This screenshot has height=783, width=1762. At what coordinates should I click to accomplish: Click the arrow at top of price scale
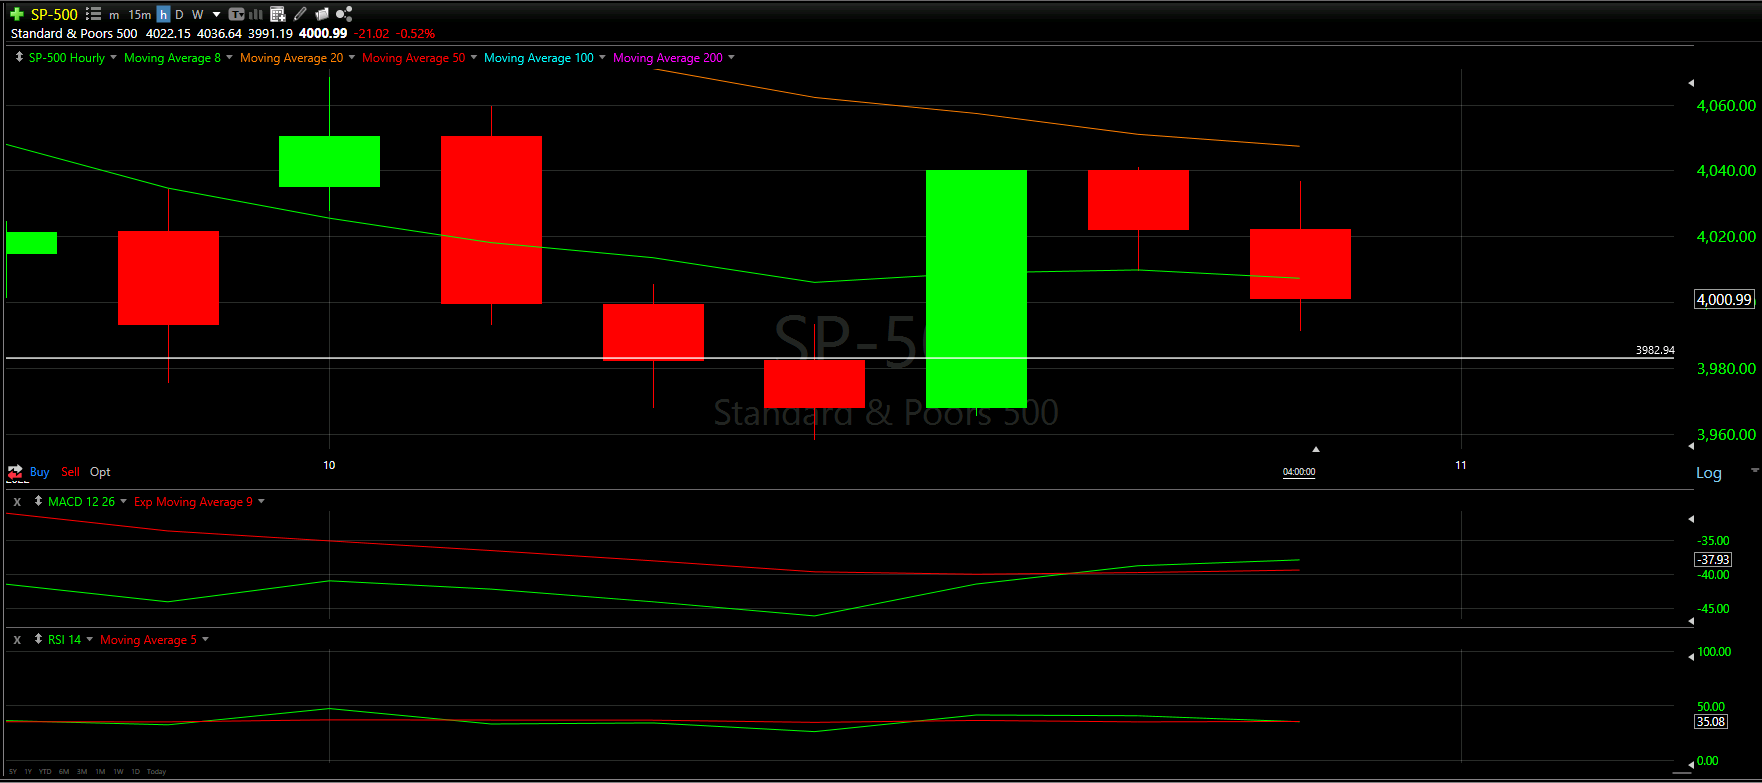[x=1691, y=82]
